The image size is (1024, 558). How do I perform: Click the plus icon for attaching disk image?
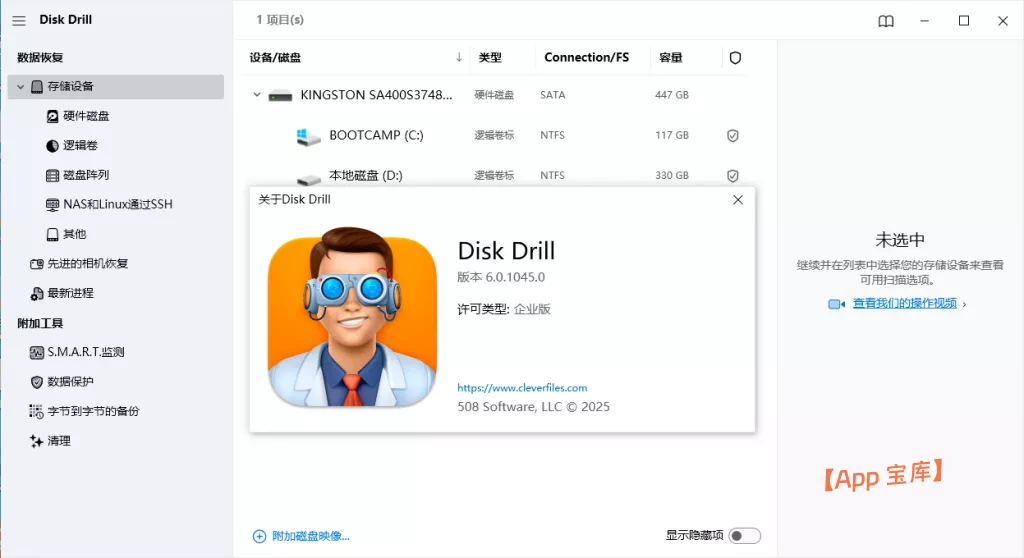point(259,536)
